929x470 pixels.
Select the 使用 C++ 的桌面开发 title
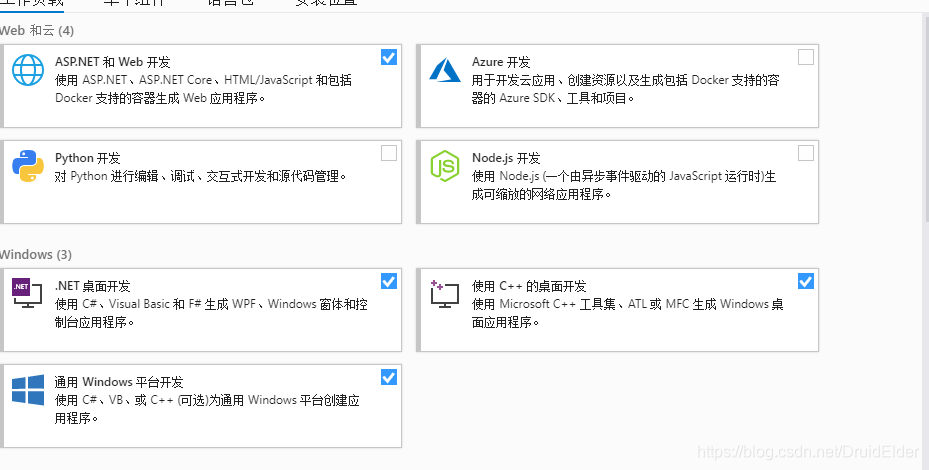point(529,286)
